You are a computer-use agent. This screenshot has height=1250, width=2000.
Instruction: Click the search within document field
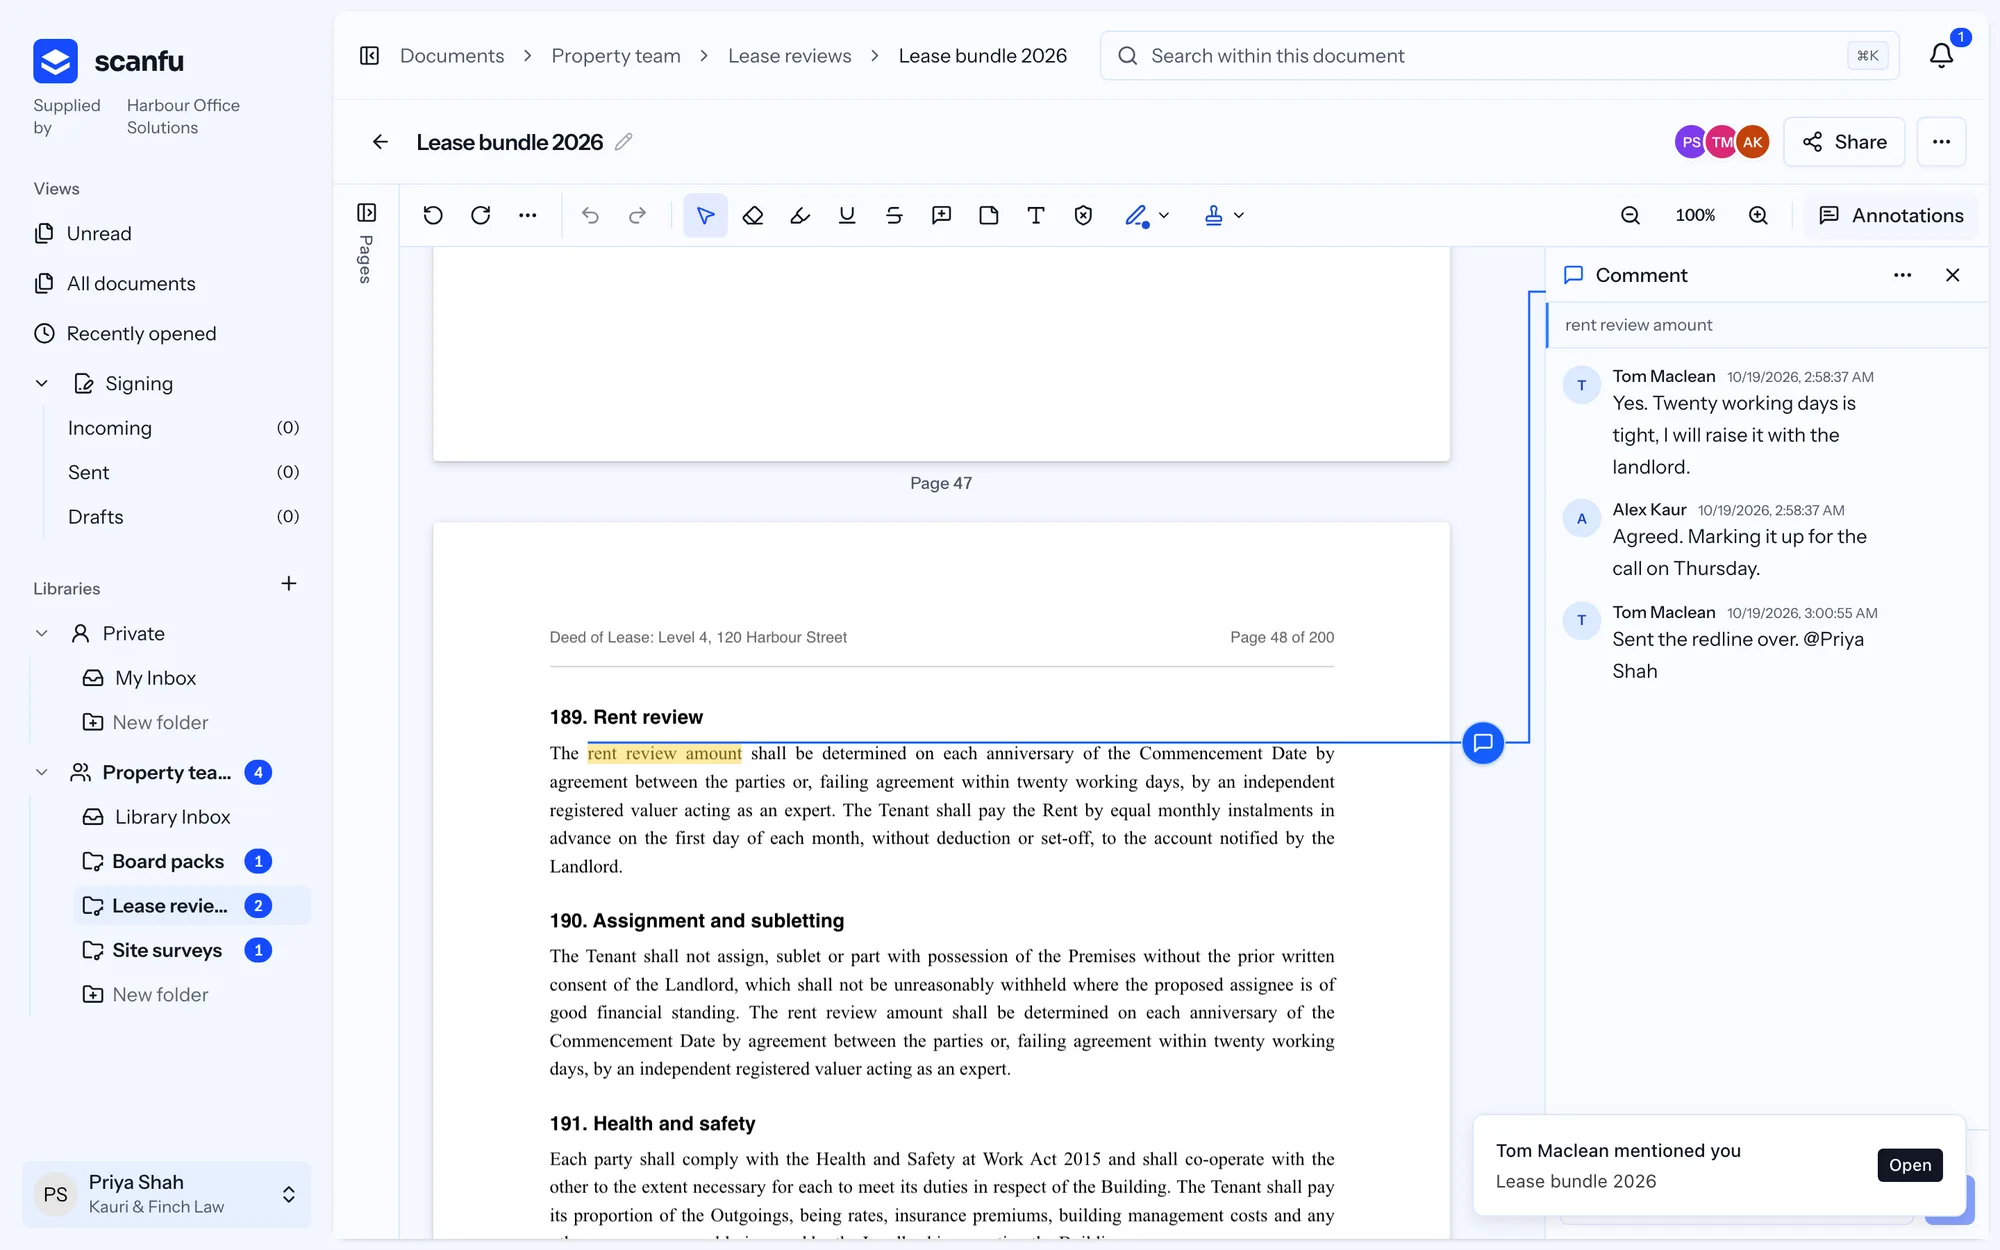tap(1499, 56)
